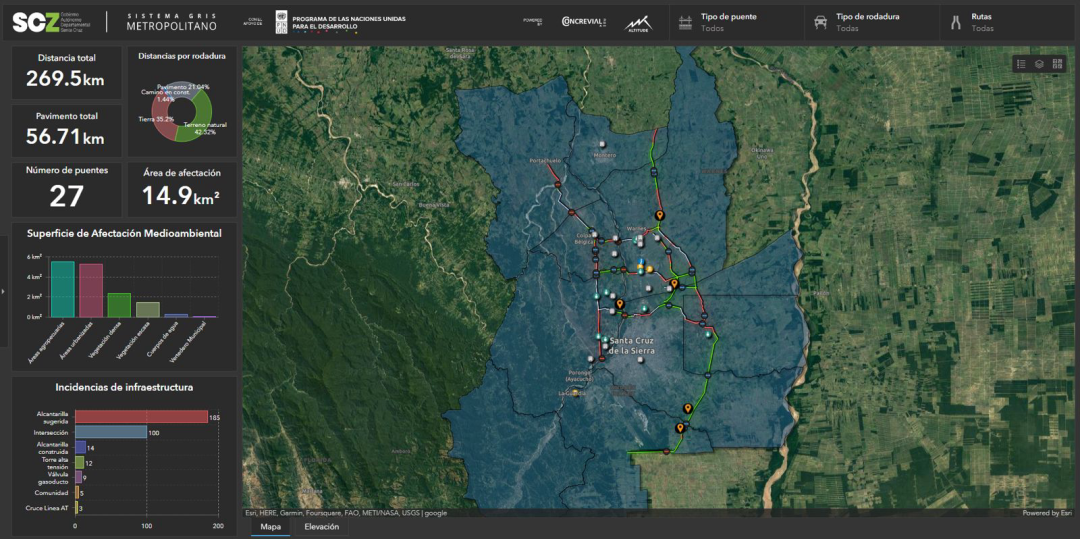The width and height of the screenshot is (1080, 539).
Task: Select the orange pin north of Warnes
Action: click(x=660, y=215)
